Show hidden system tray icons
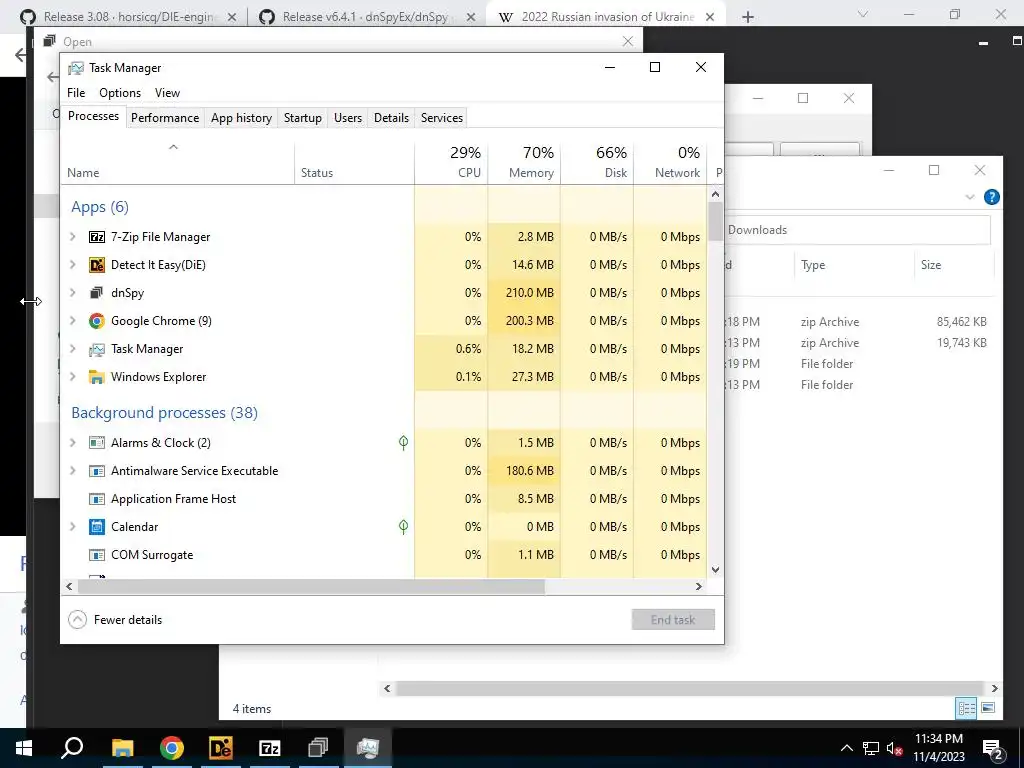The width and height of the screenshot is (1024, 768). pyautogui.click(x=846, y=748)
